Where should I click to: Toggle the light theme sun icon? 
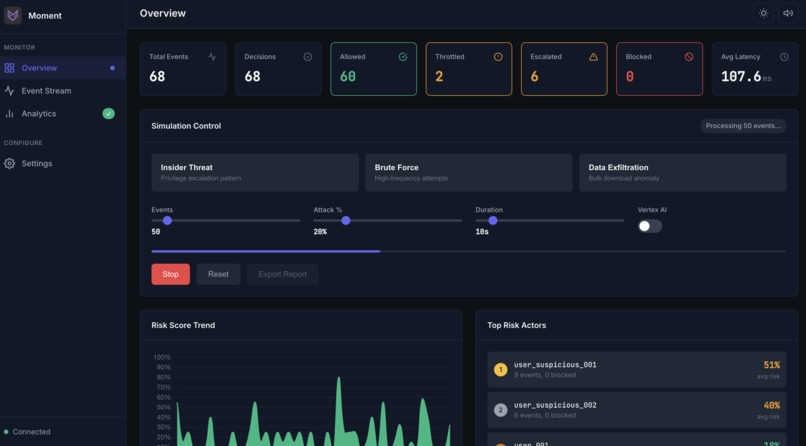click(x=763, y=13)
